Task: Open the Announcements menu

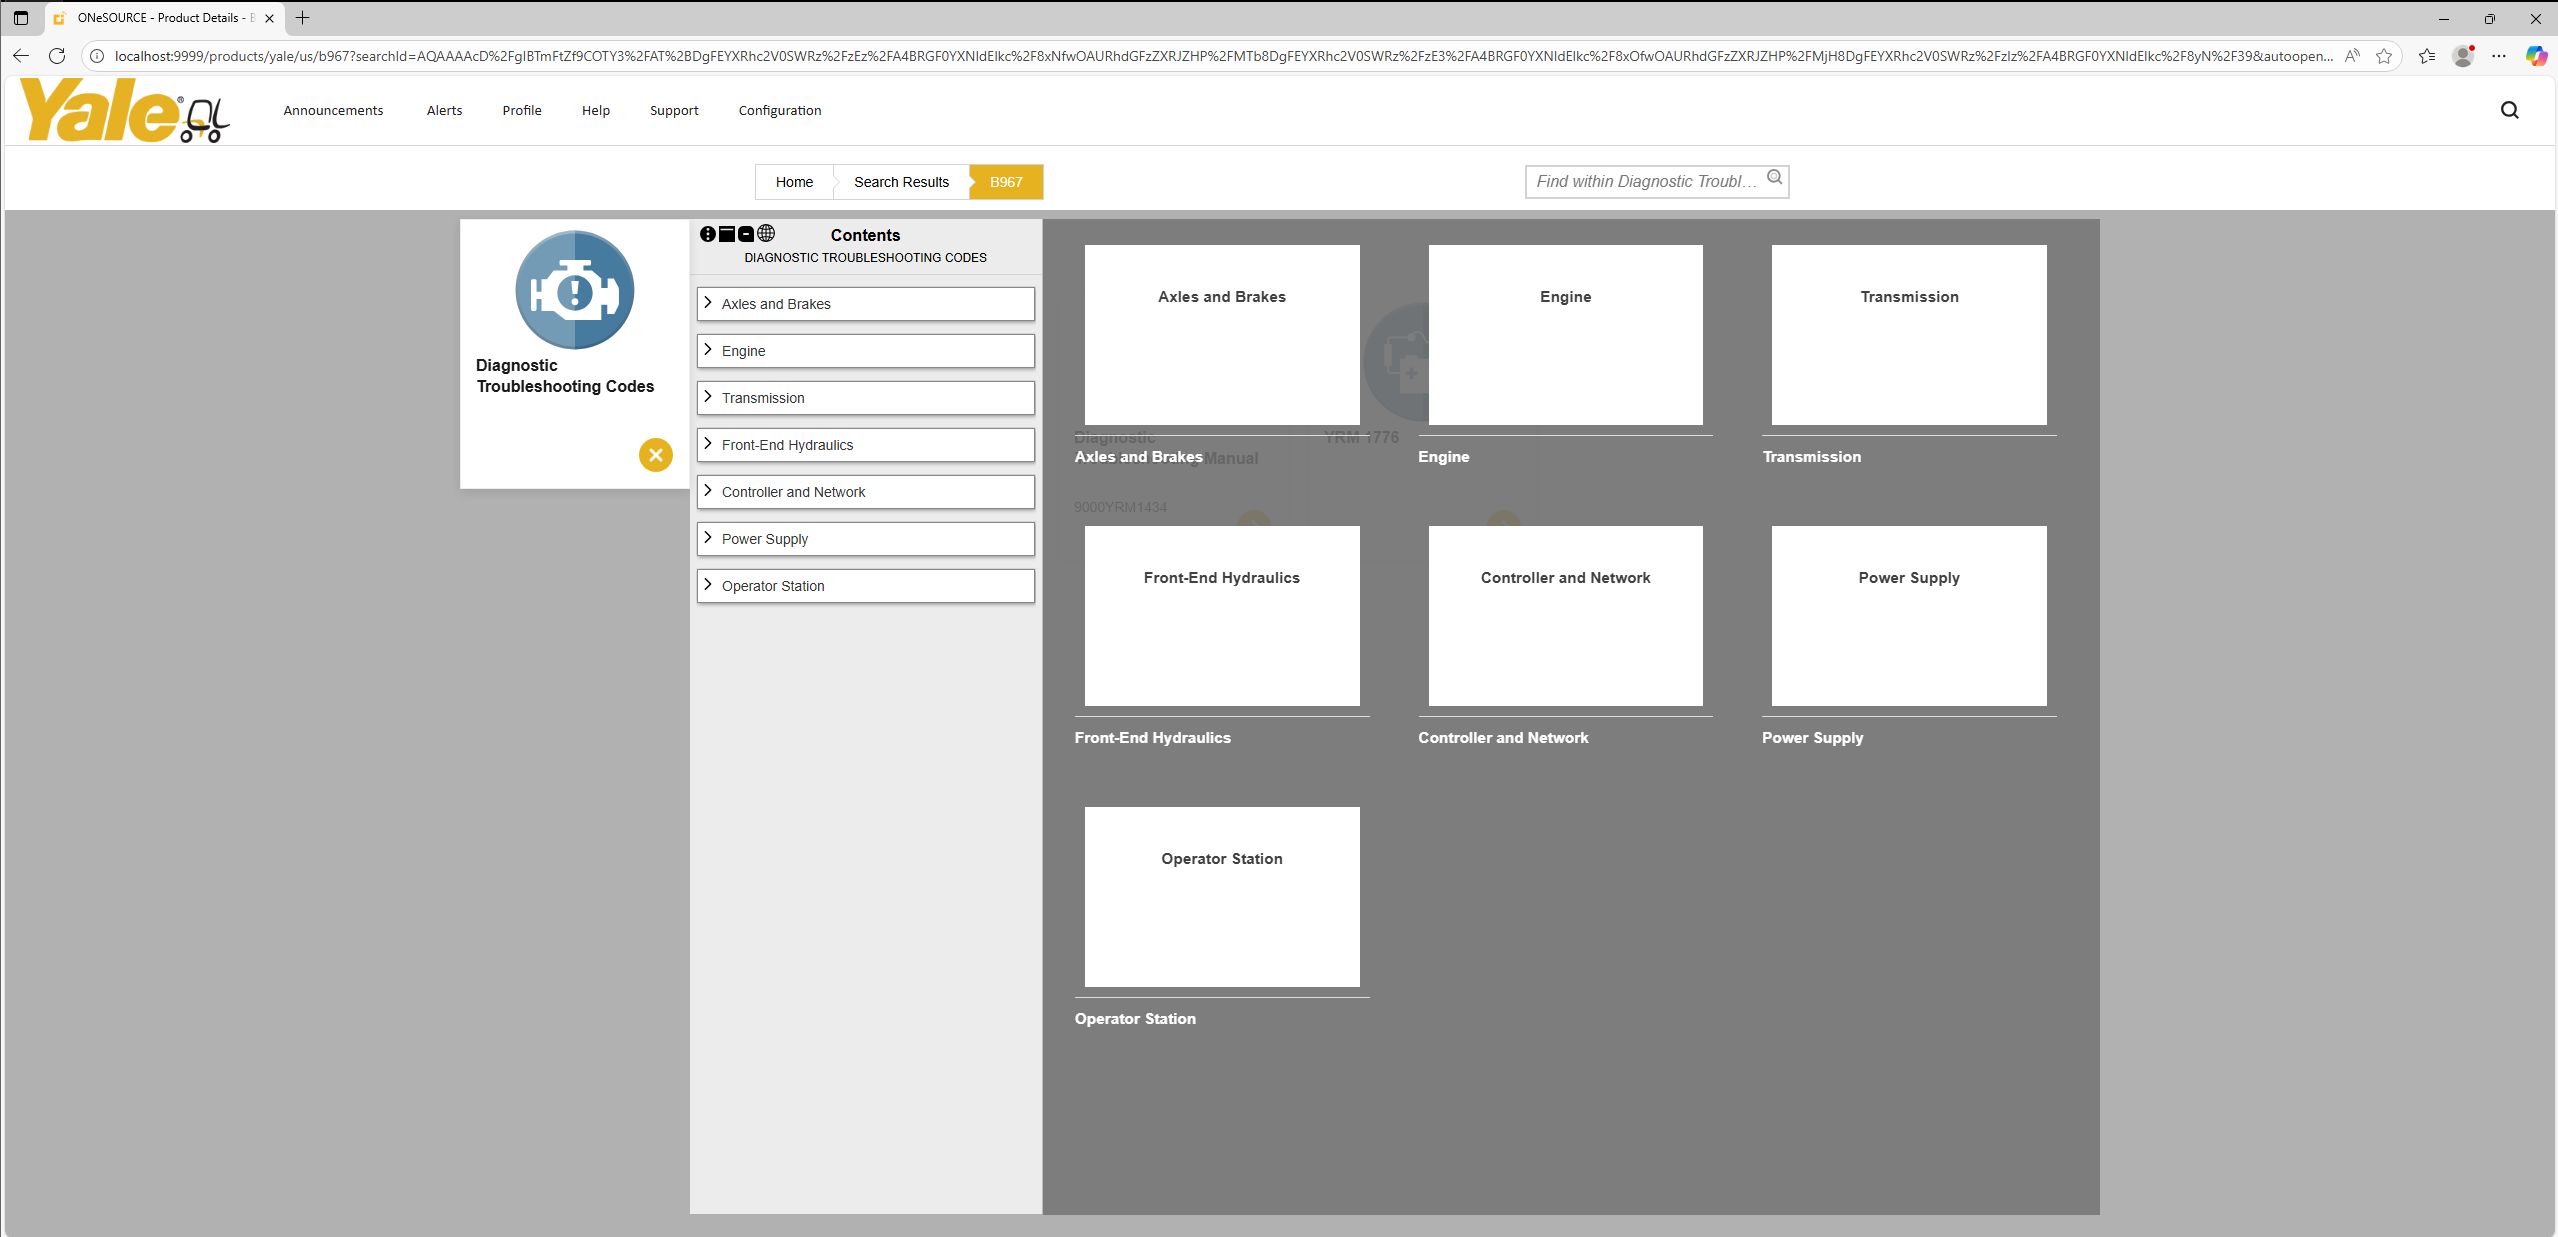Action: pyautogui.click(x=333, y=111)
